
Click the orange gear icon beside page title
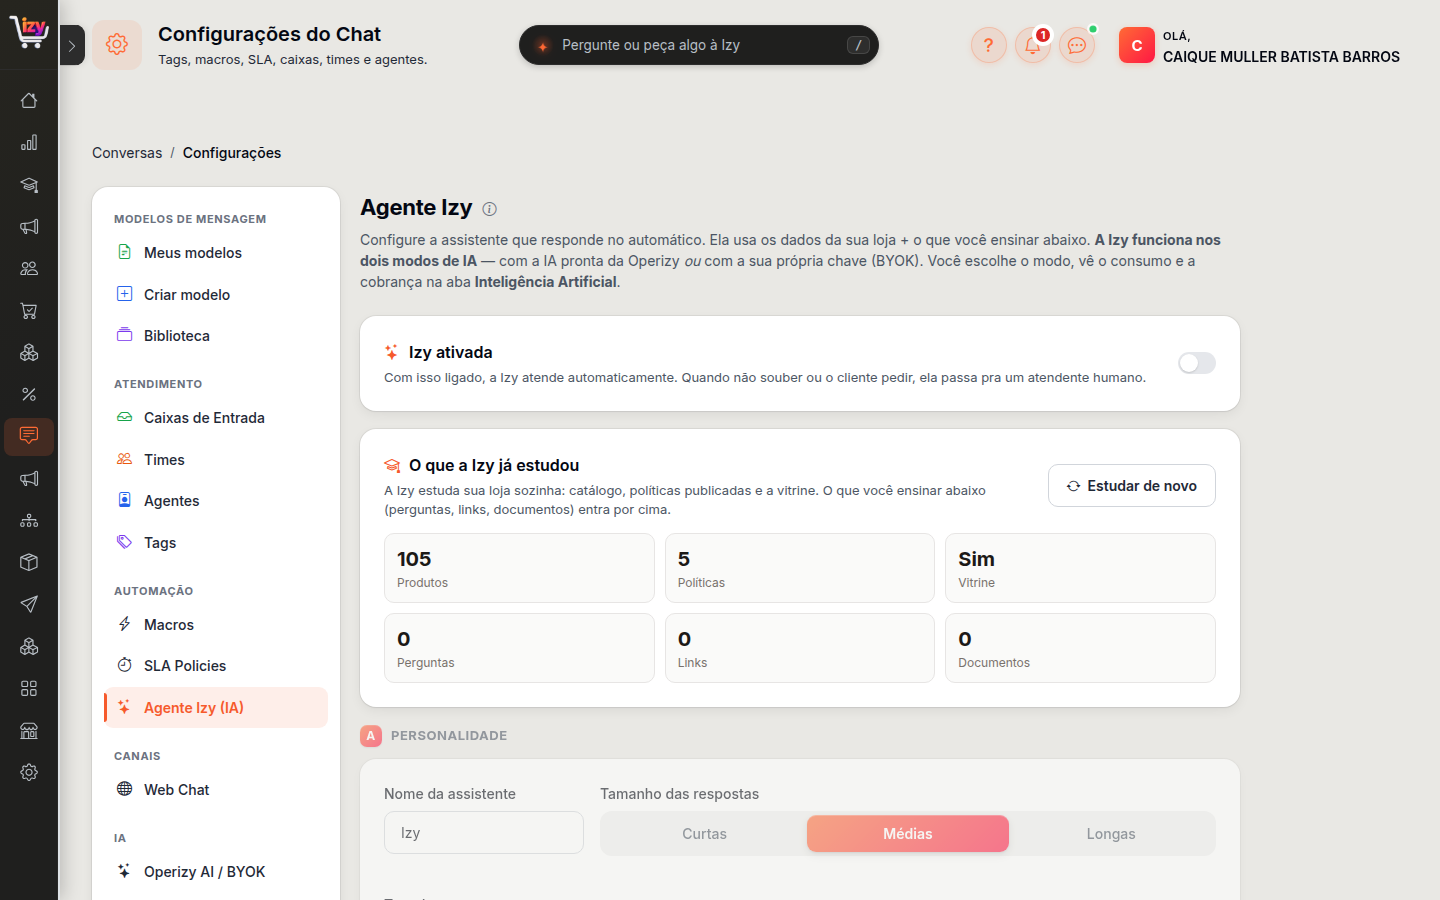pos(117,45)
